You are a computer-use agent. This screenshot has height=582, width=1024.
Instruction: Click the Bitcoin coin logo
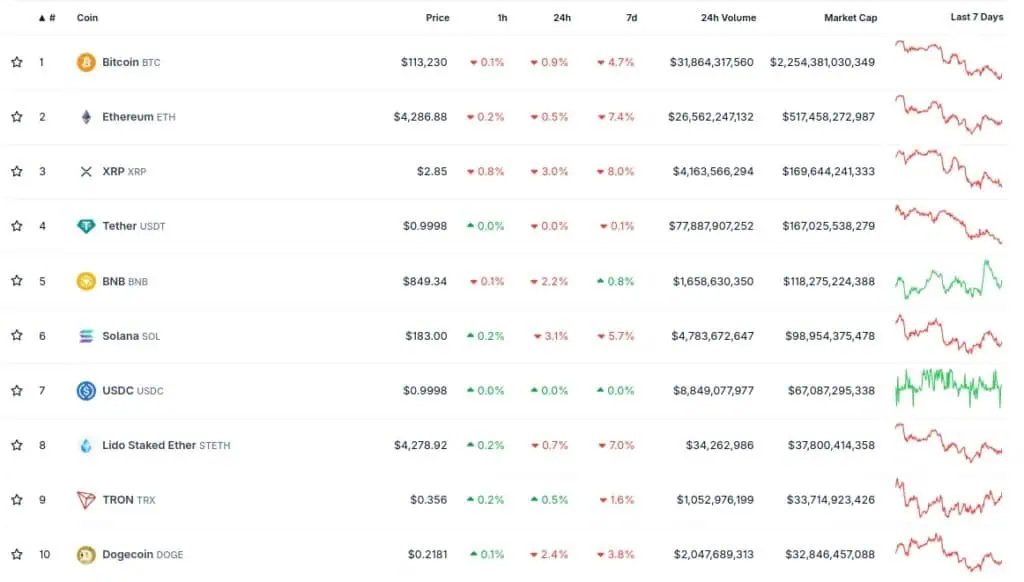pyautogui.click(x=86, y=62)
